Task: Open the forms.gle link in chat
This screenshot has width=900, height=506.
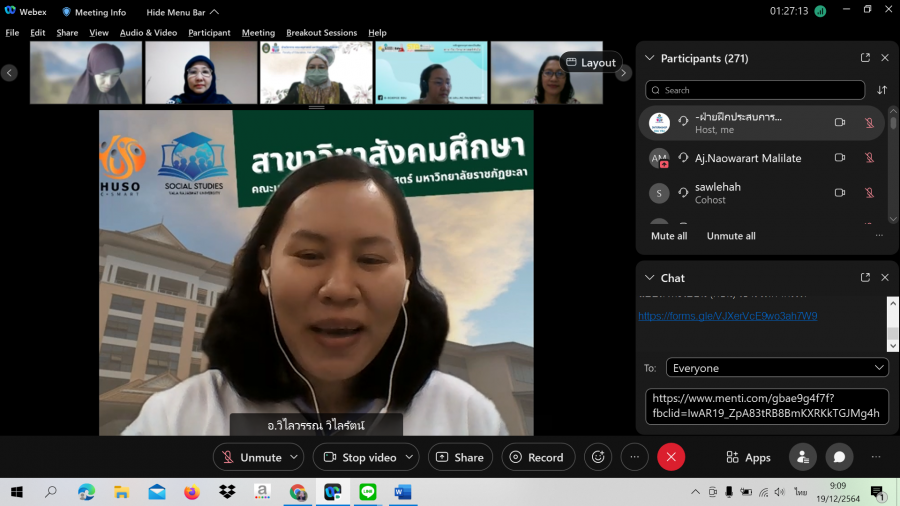Action: point(727,316)
